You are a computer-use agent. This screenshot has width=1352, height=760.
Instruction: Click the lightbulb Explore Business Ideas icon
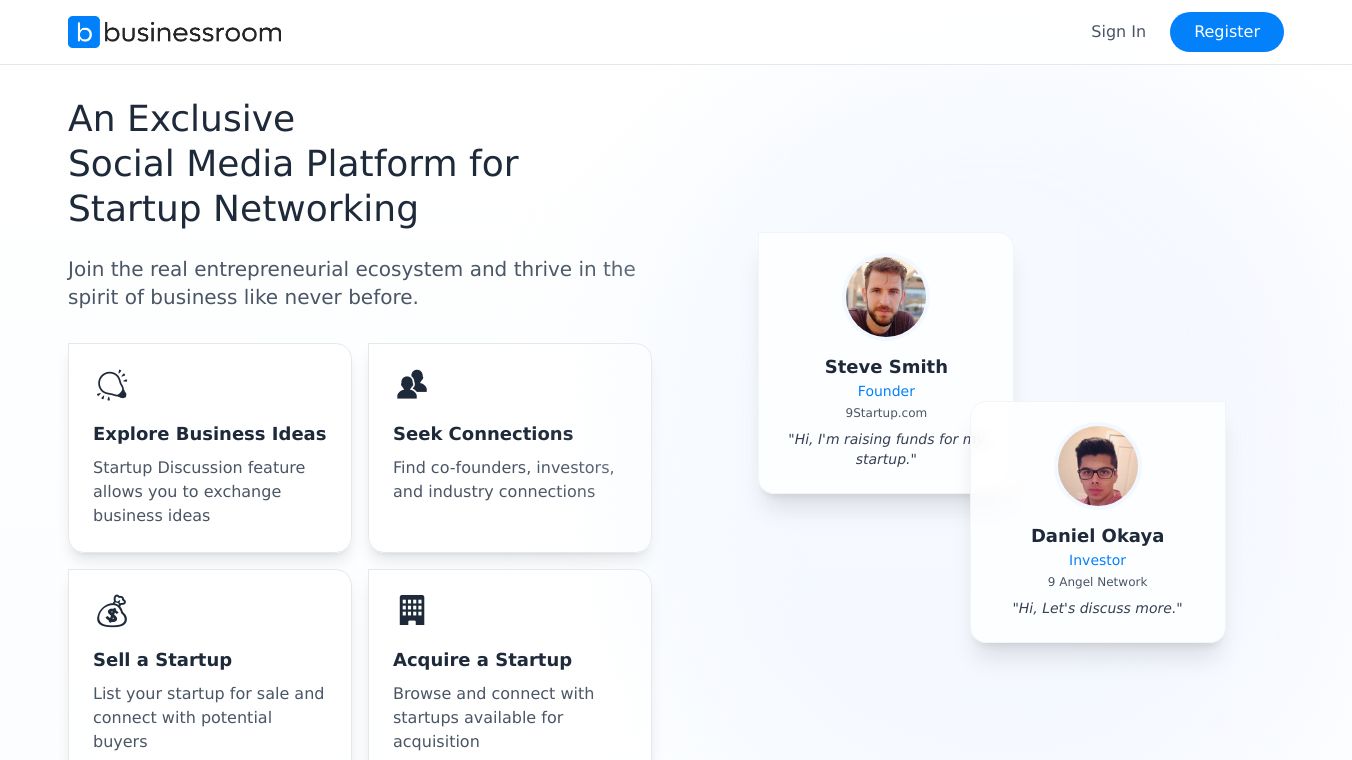click(112, 385)
